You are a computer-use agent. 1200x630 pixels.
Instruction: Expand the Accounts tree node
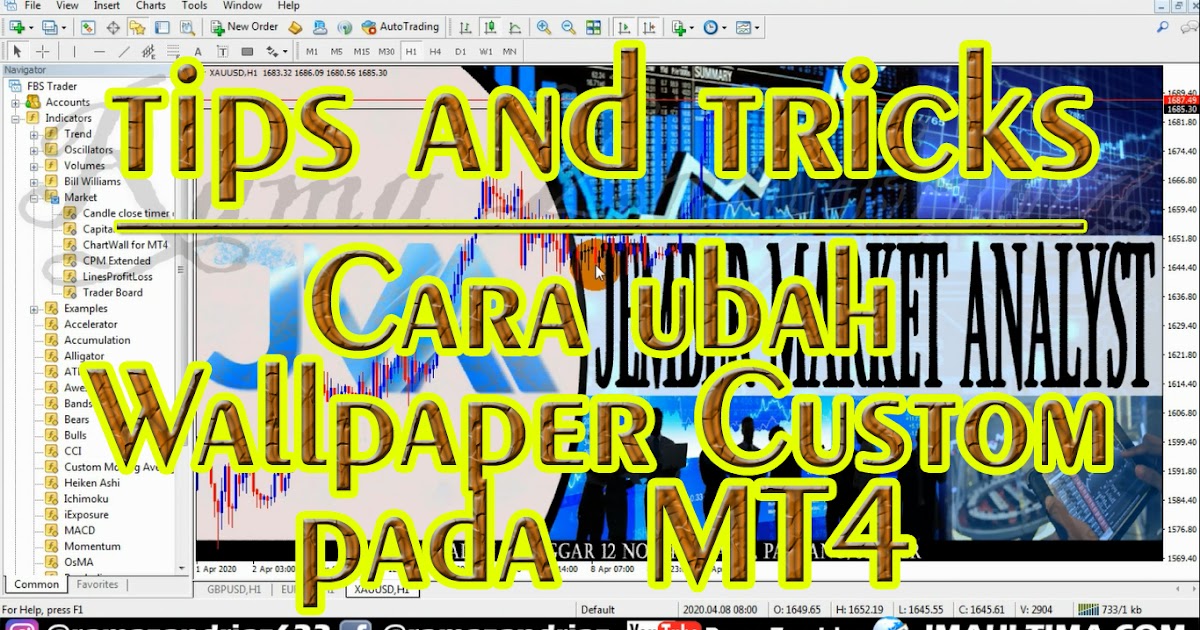tap(16, 102)
